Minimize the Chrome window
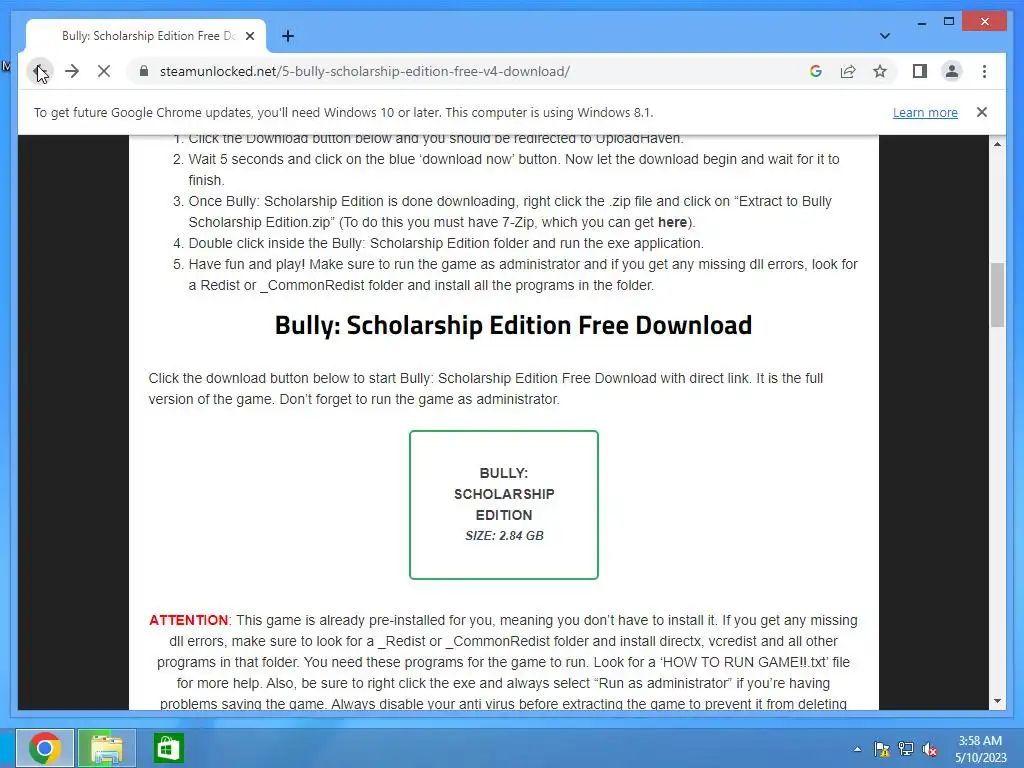 (x=921, y=22)
